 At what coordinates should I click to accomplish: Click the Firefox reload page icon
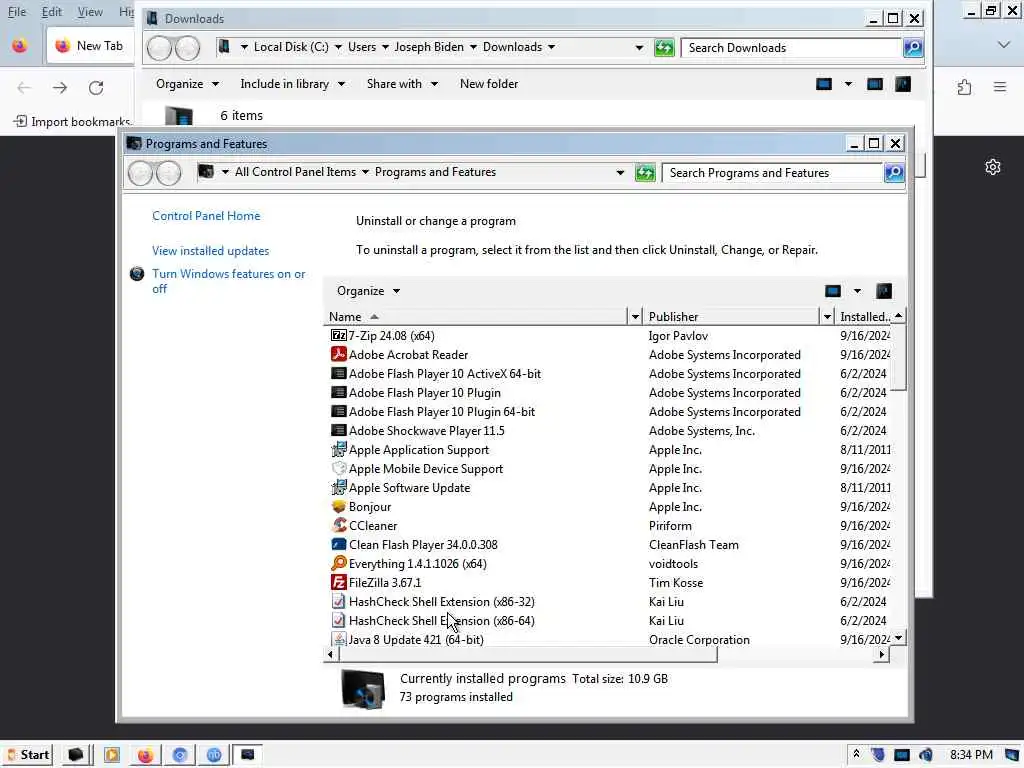point(96,88)
